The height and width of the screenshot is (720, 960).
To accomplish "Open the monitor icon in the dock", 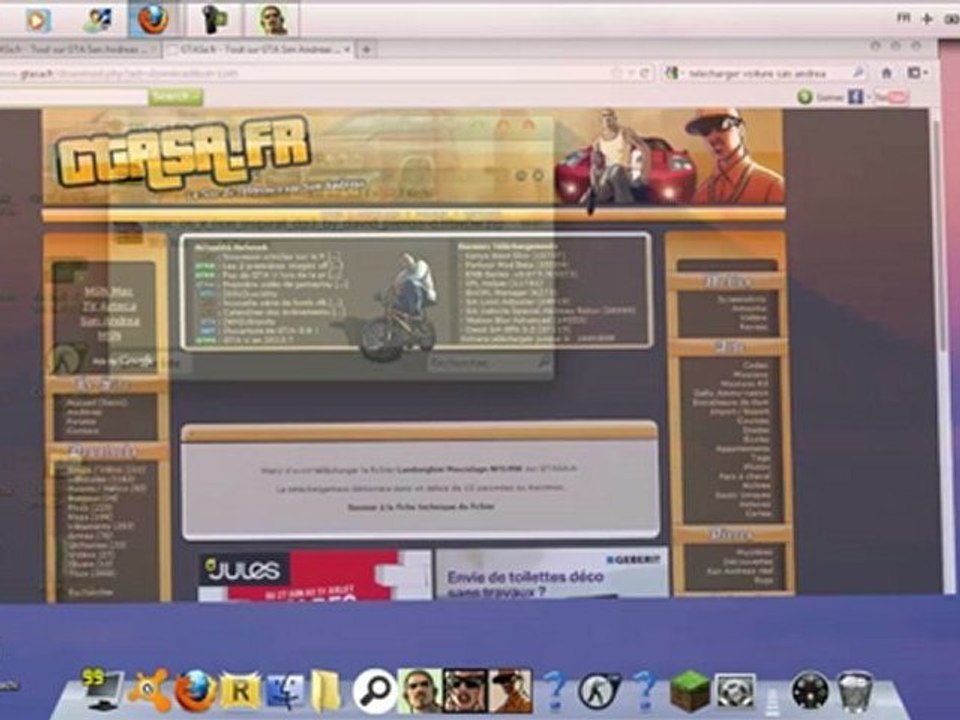I will 102,689.
